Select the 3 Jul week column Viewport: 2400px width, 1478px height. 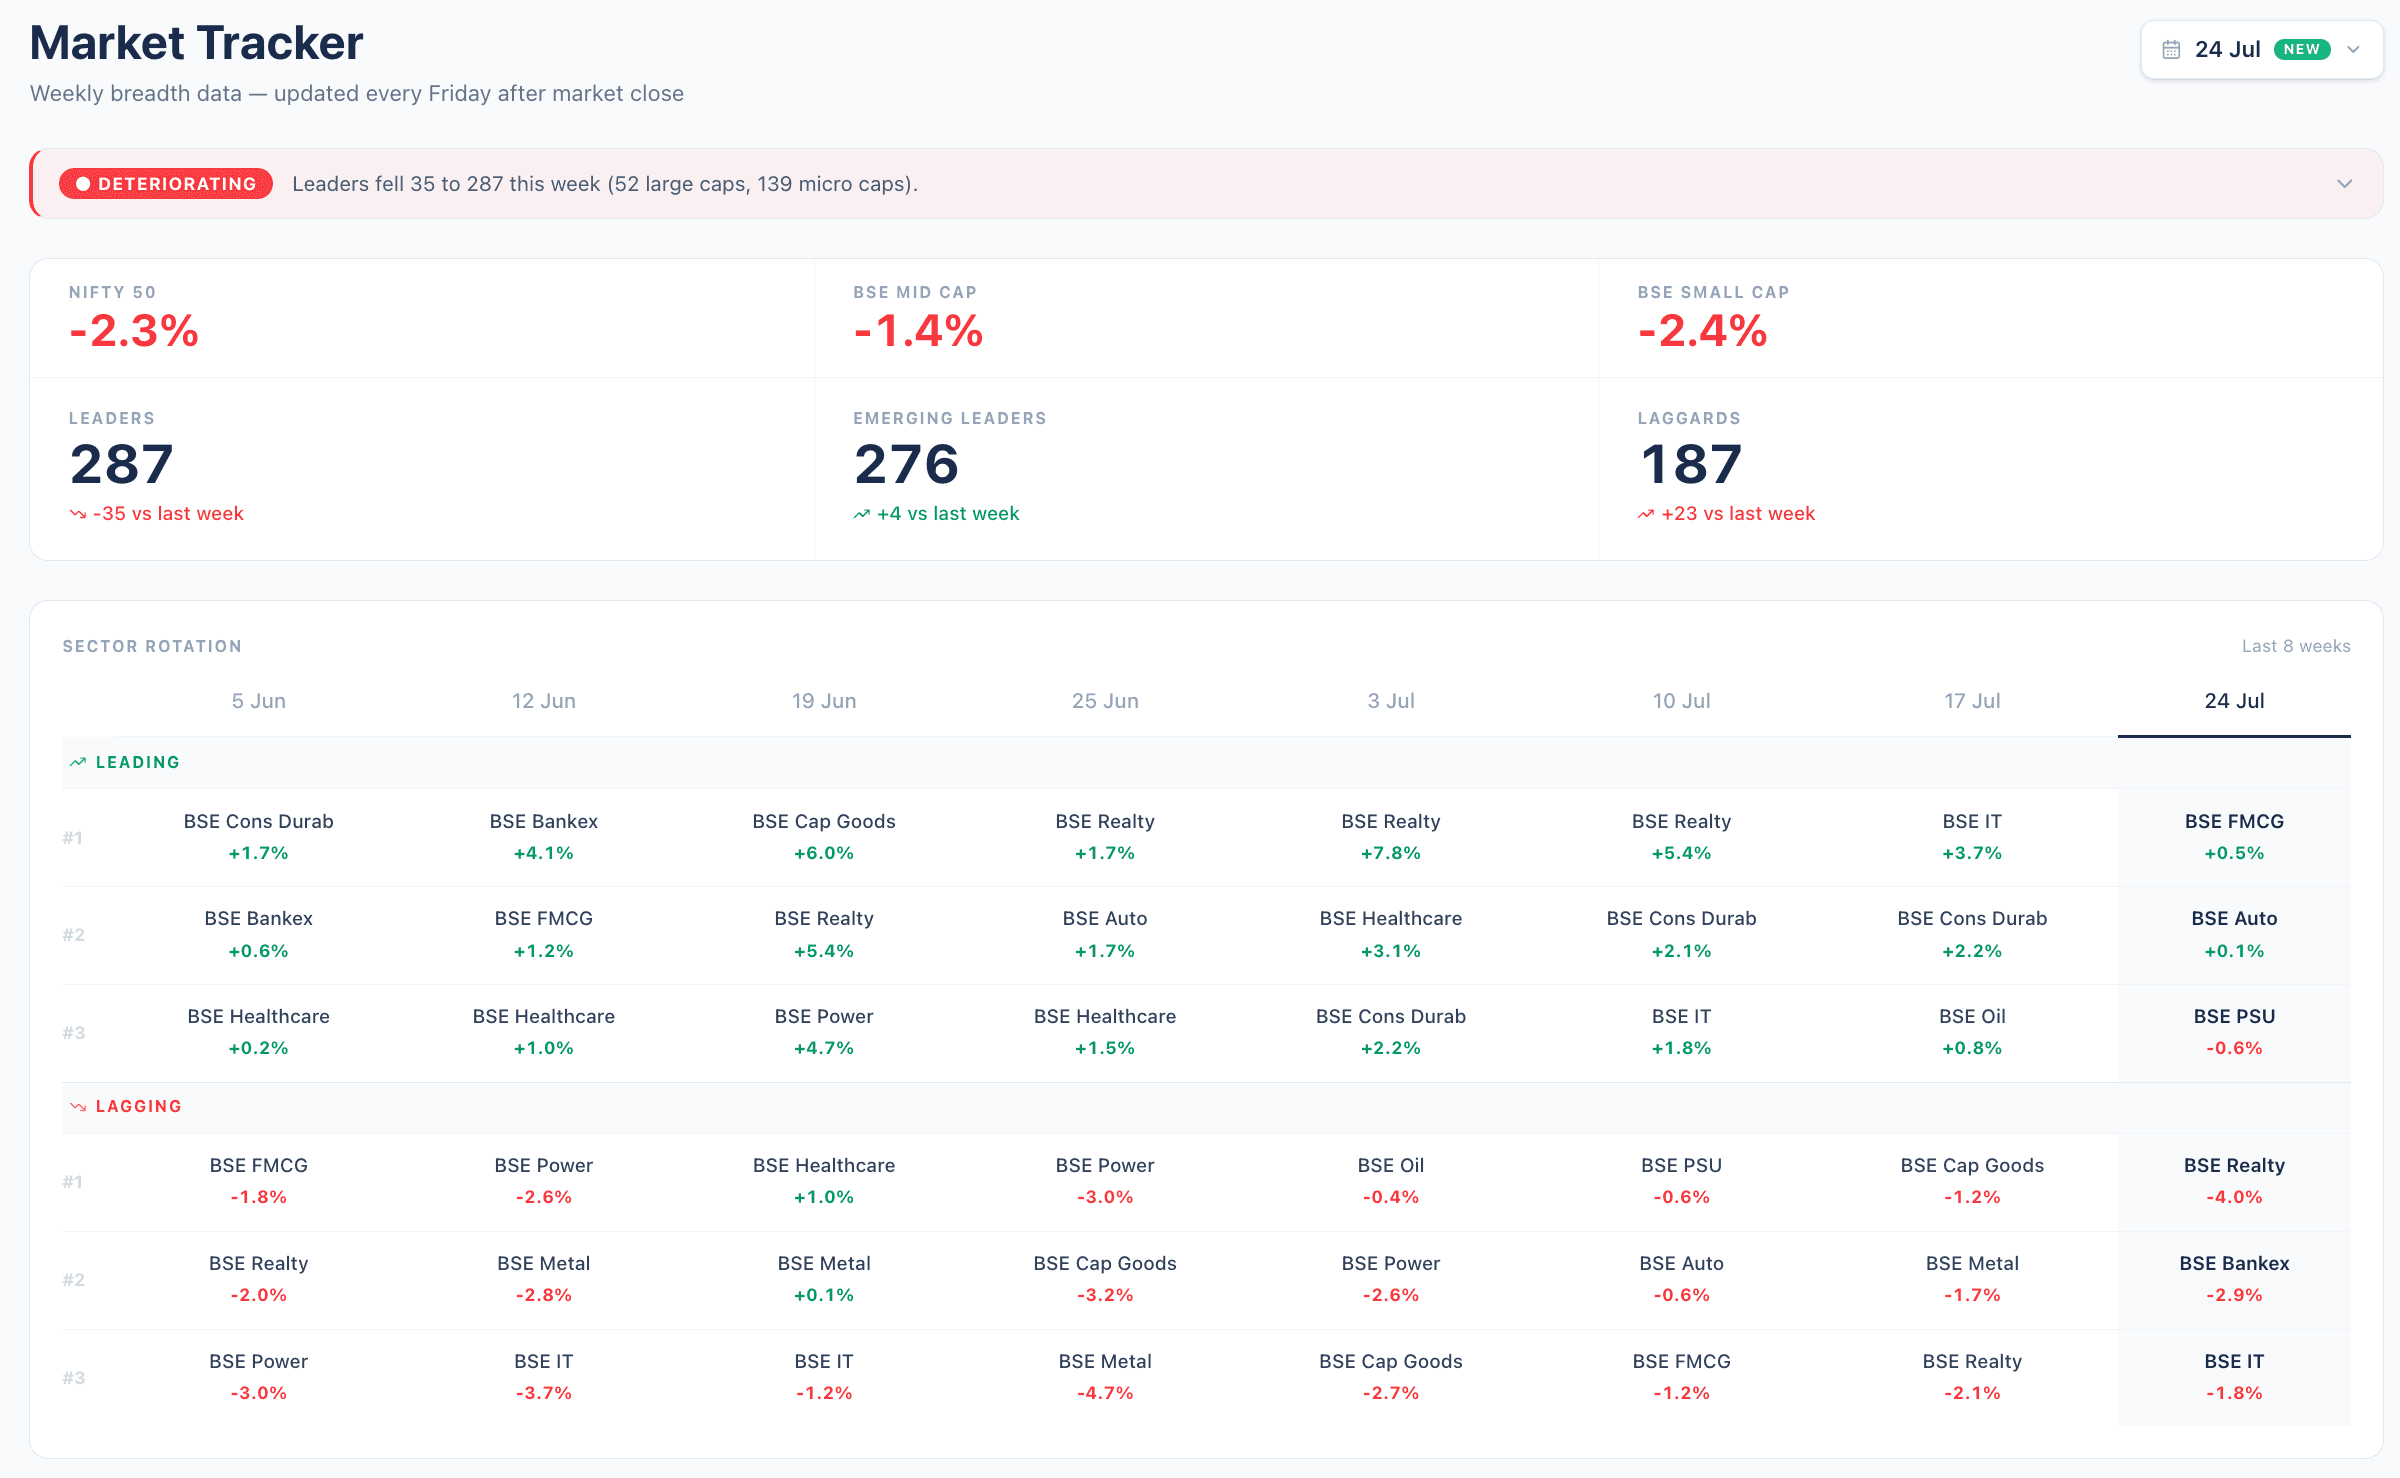pyautogui.click(x=1391, y=701)
